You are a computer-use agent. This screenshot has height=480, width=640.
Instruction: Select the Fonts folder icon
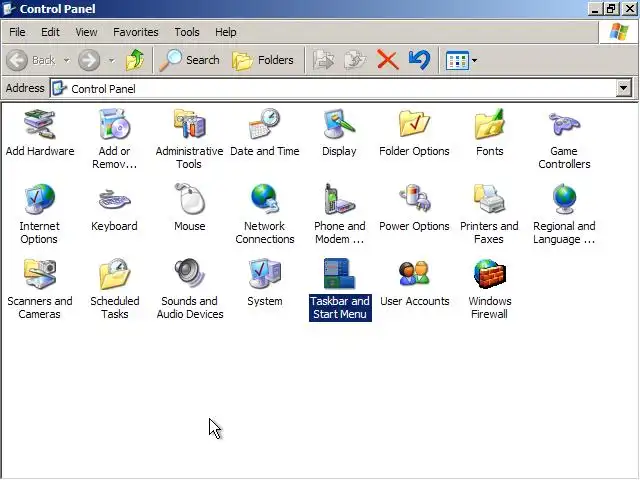(x=489, y=124)
